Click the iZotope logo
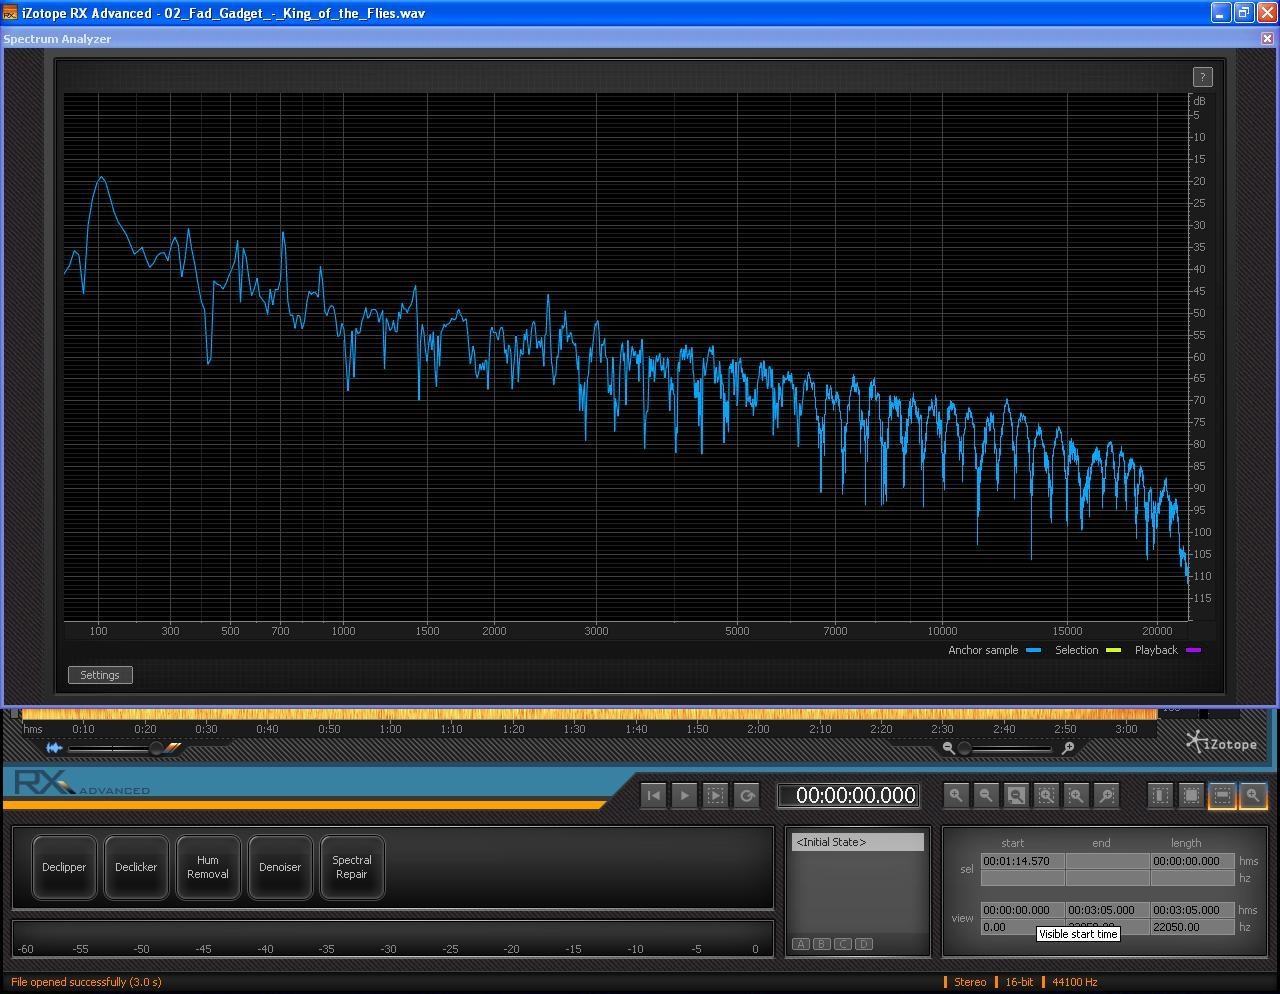This screenshot has height=994, width=1280. (1222, 743)
